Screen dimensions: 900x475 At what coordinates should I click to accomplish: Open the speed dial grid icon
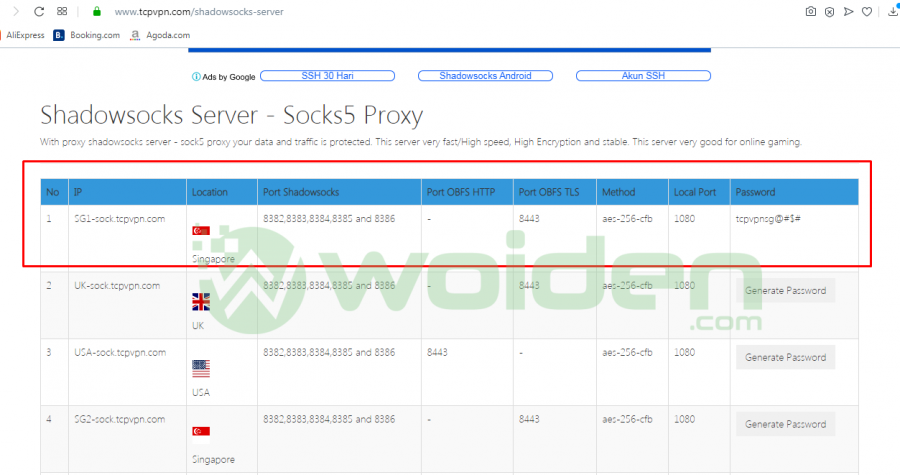[x=62, y=11]
